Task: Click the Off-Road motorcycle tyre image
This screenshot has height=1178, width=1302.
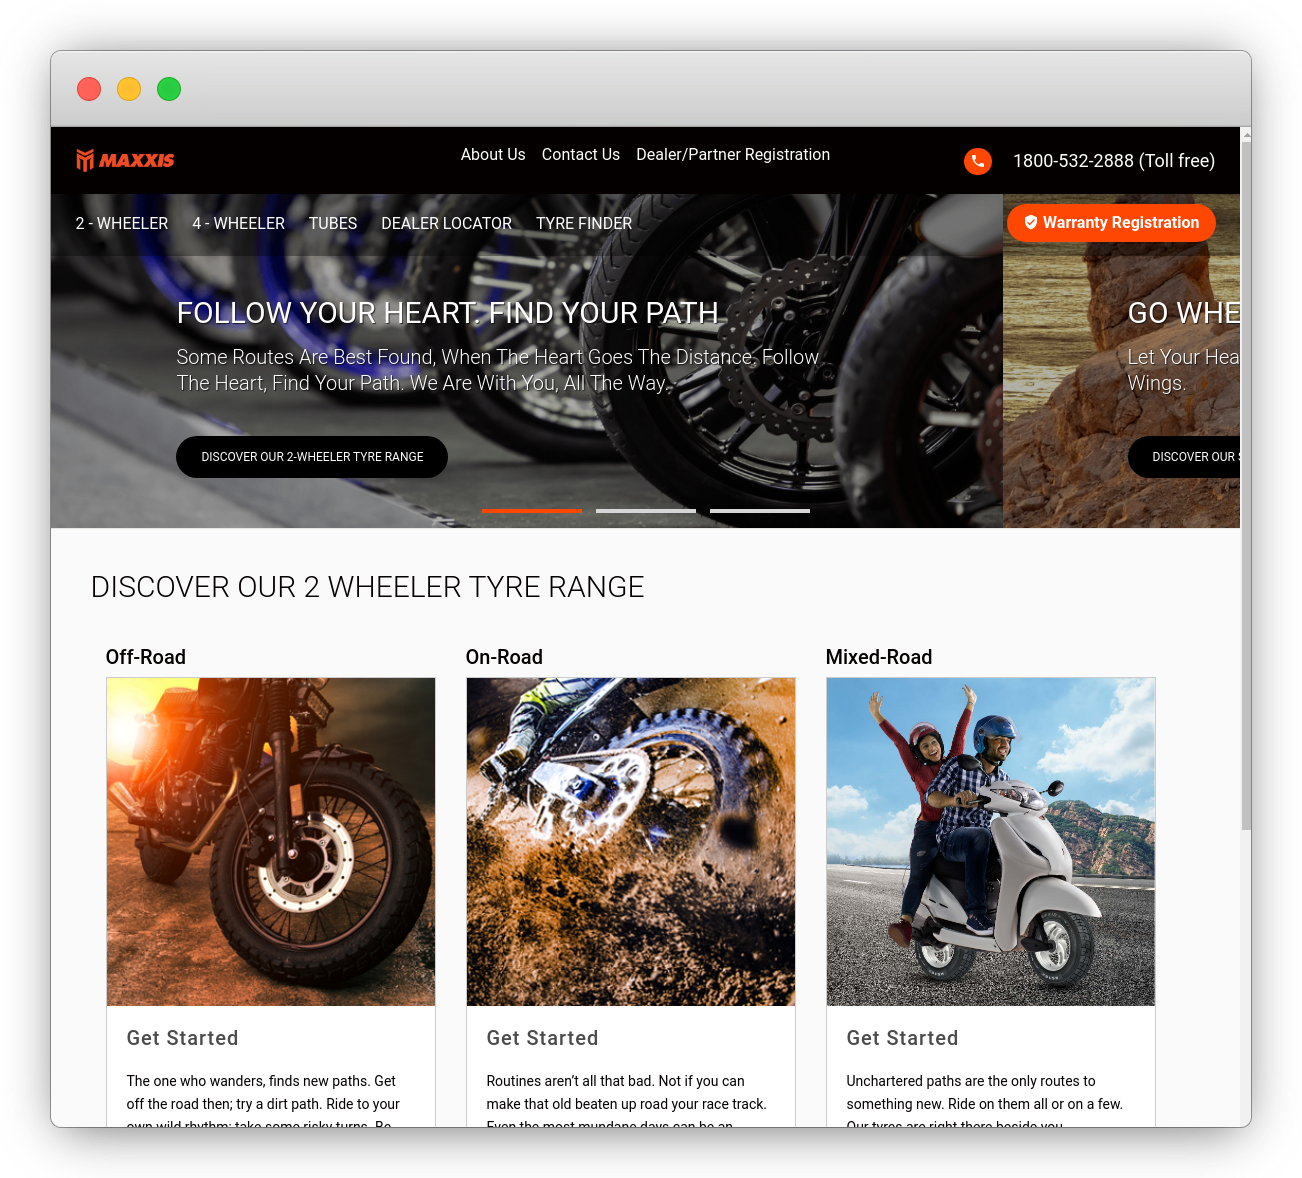Action: pyautogui.click(x=271, y=841)
